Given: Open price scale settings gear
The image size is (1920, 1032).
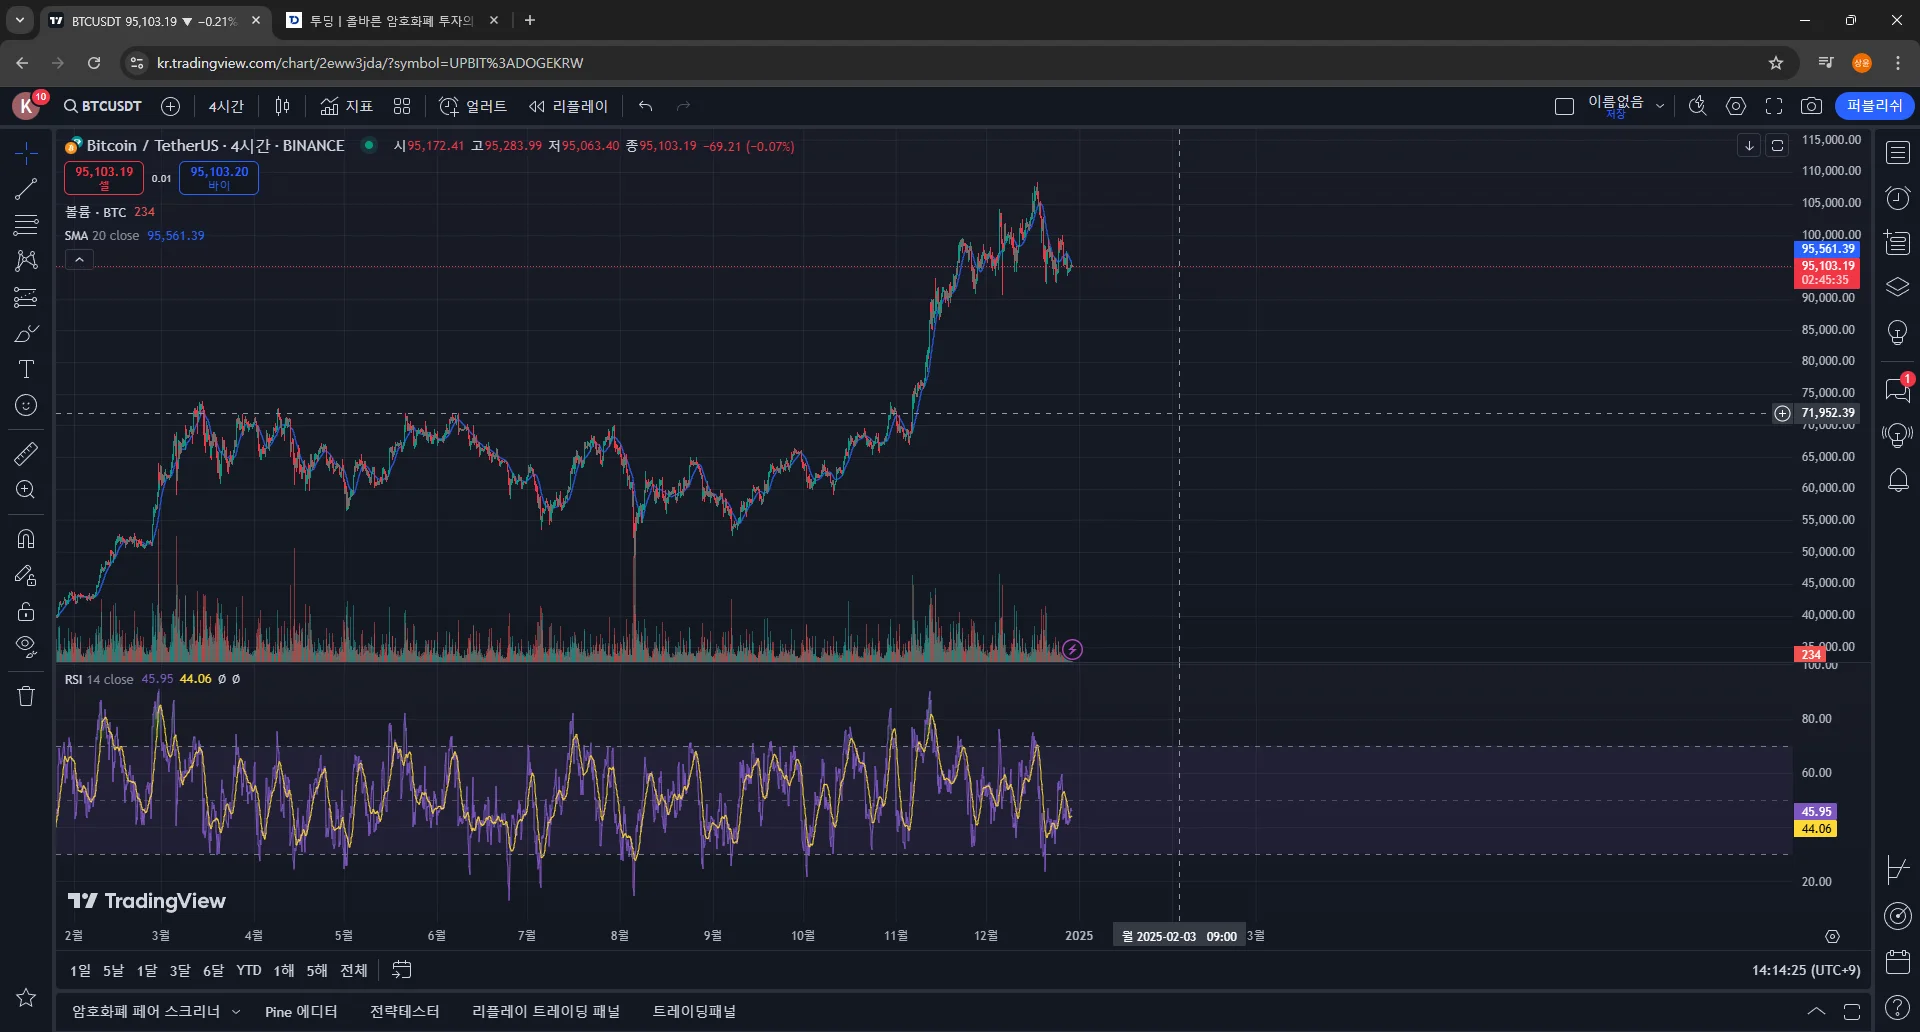Looking at the screenshot, I should tap(1832, 937).
